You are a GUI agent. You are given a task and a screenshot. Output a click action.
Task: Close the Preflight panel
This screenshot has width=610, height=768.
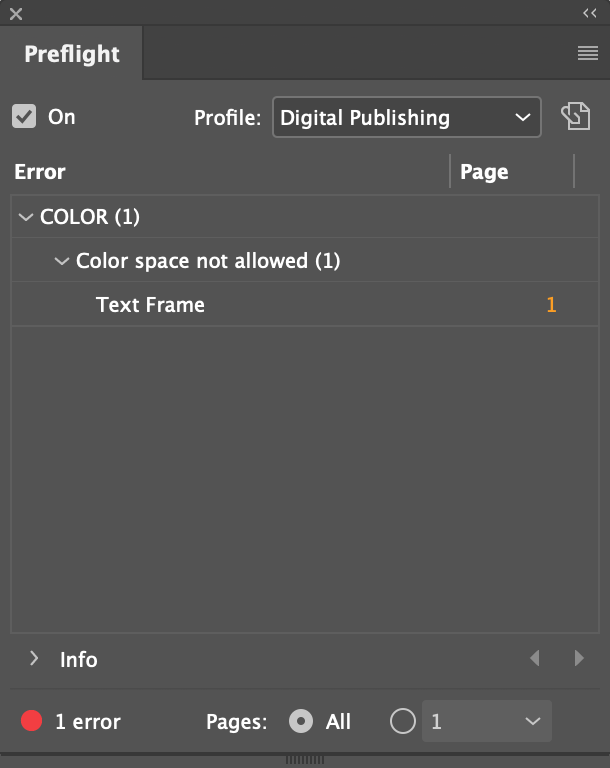pos(16,14)
